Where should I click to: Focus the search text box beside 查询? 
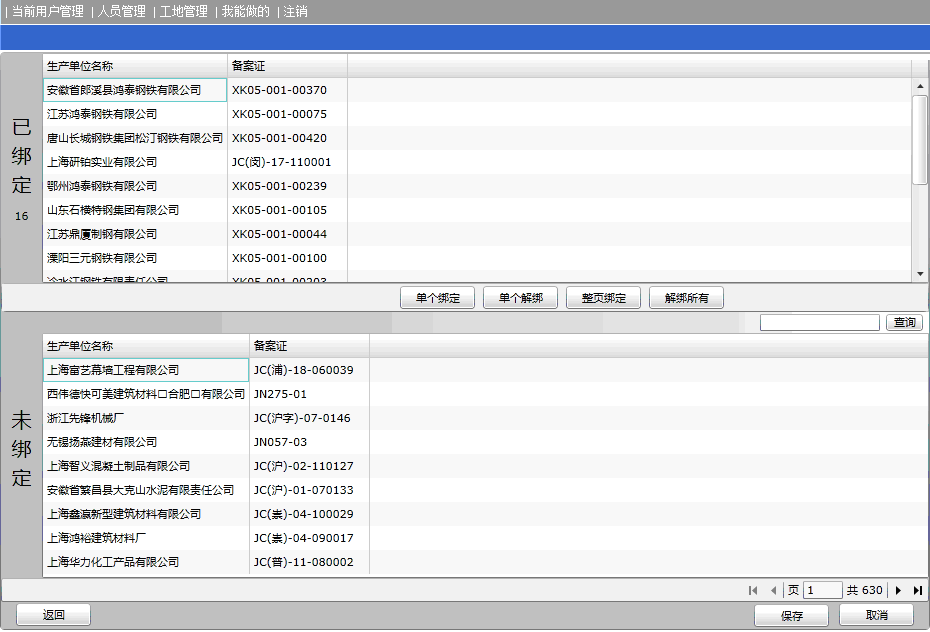(x=820, y=323)
